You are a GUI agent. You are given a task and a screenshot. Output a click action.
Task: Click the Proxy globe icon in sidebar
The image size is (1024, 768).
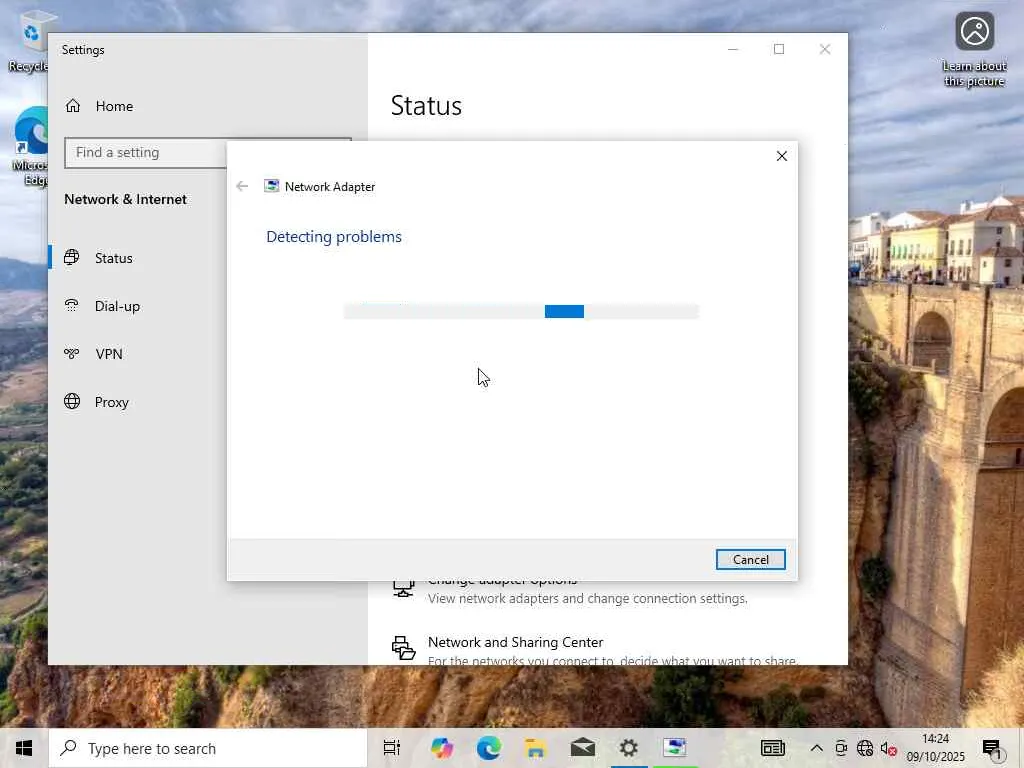point(72,401)
